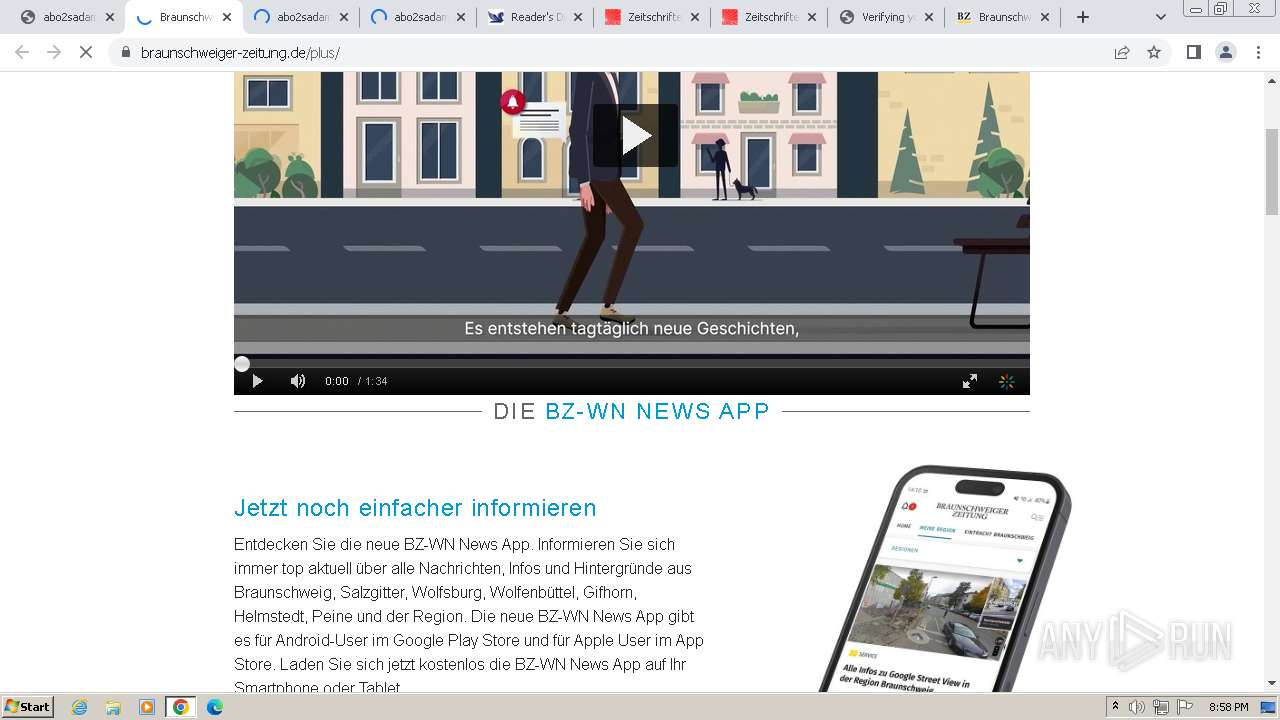Stop loading the page with the X button
1280x720 pixels.
pyautogui.click(x=86, y=52)
